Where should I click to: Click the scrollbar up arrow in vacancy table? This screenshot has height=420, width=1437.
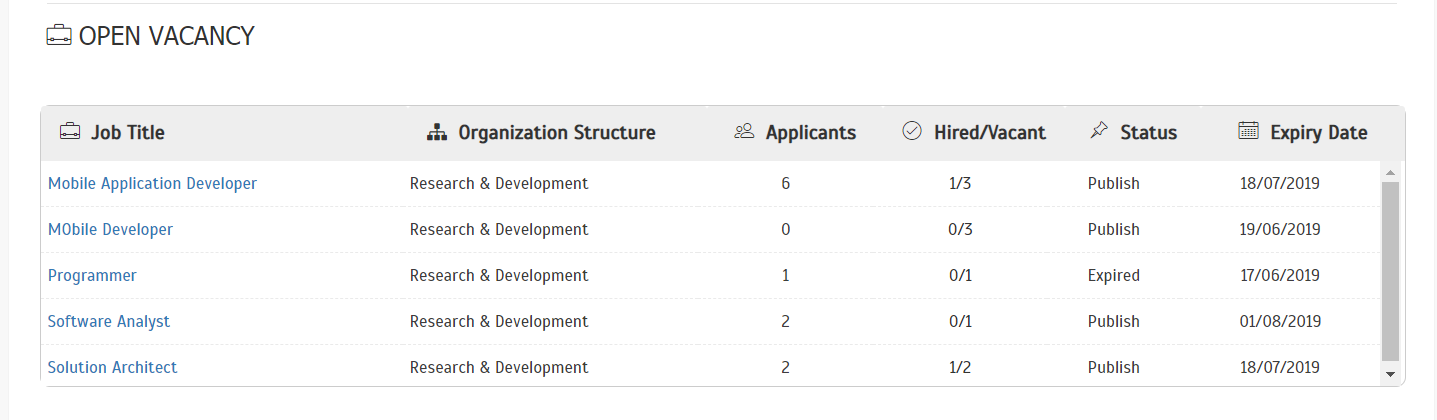pos(1390,172)
